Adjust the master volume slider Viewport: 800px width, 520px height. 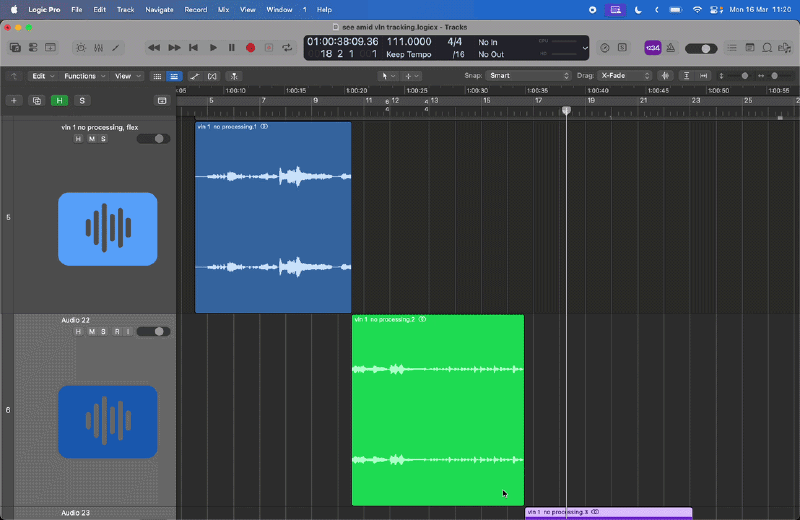pyautogui.click(x=701, y=48)
